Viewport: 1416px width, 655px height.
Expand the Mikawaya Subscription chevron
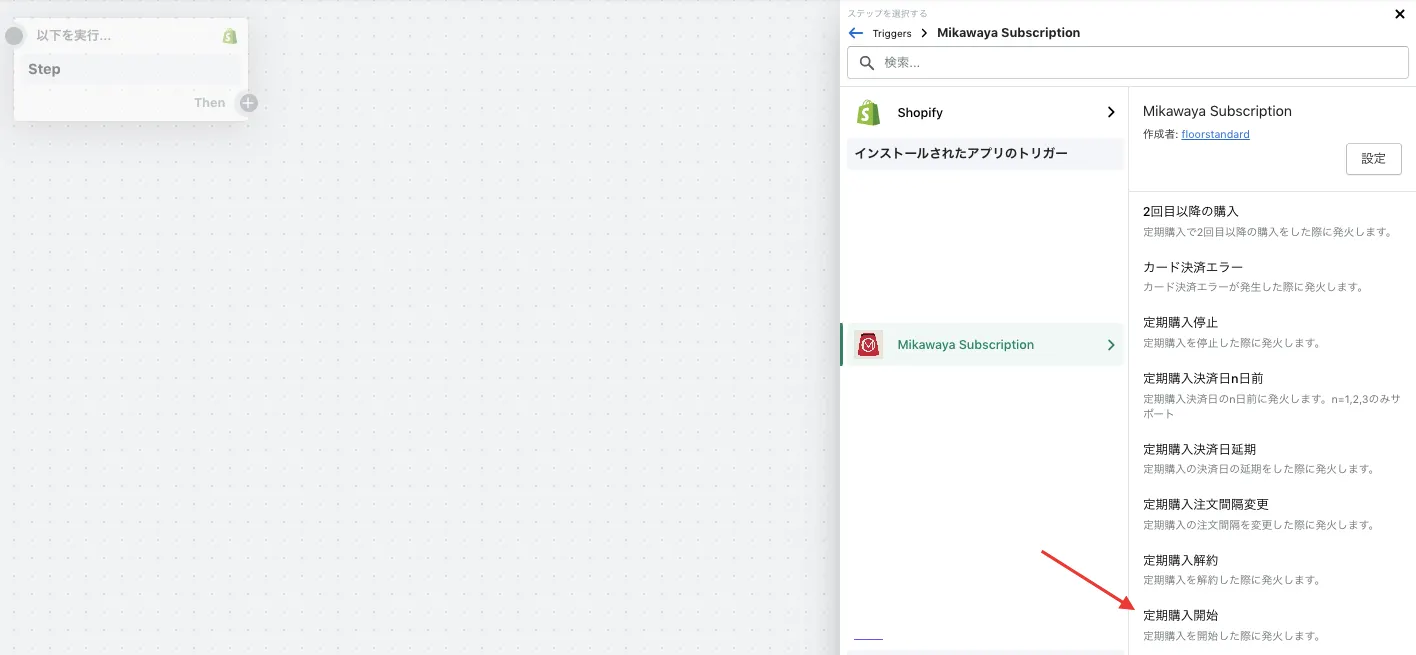1111,344
